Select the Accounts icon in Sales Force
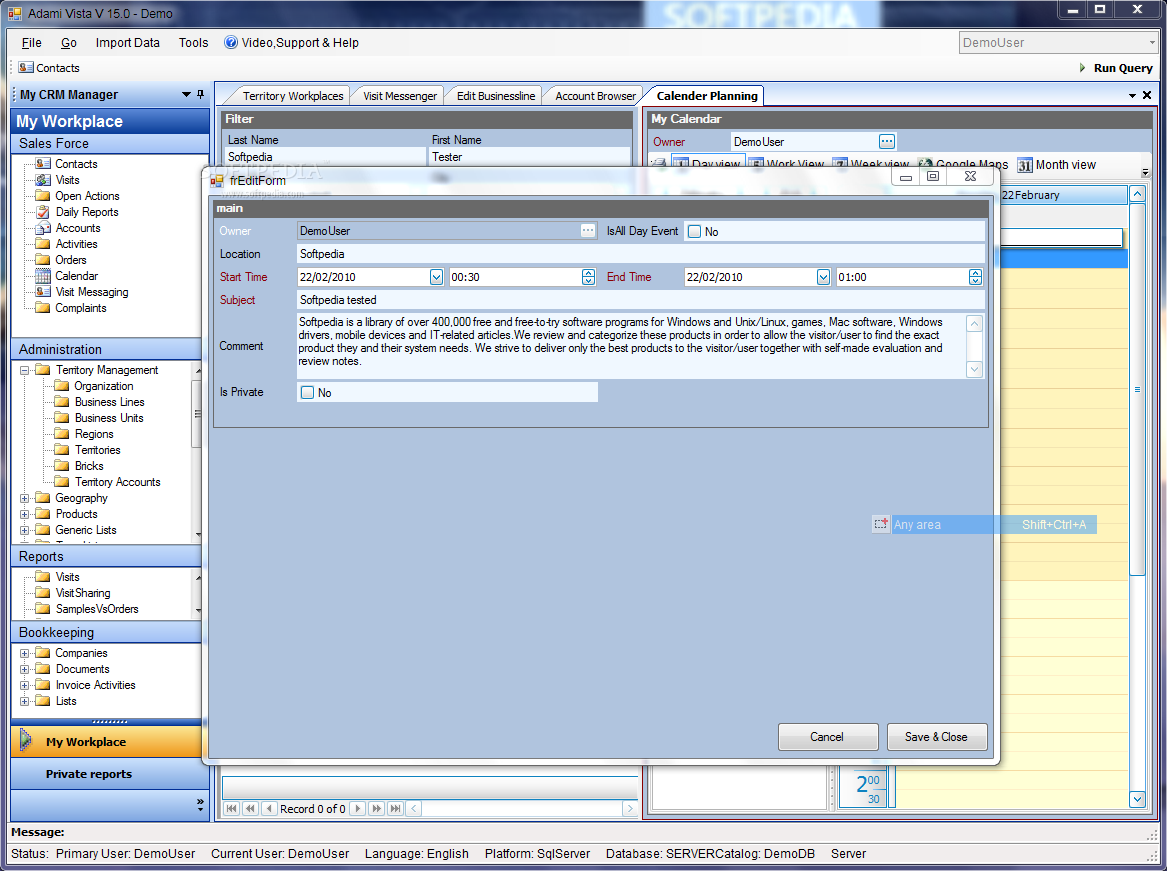The image size is (1167, 871). [43, 228]
